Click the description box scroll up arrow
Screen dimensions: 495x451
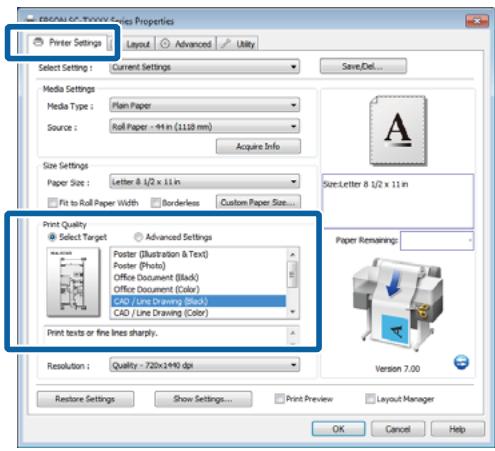[292, 332]
